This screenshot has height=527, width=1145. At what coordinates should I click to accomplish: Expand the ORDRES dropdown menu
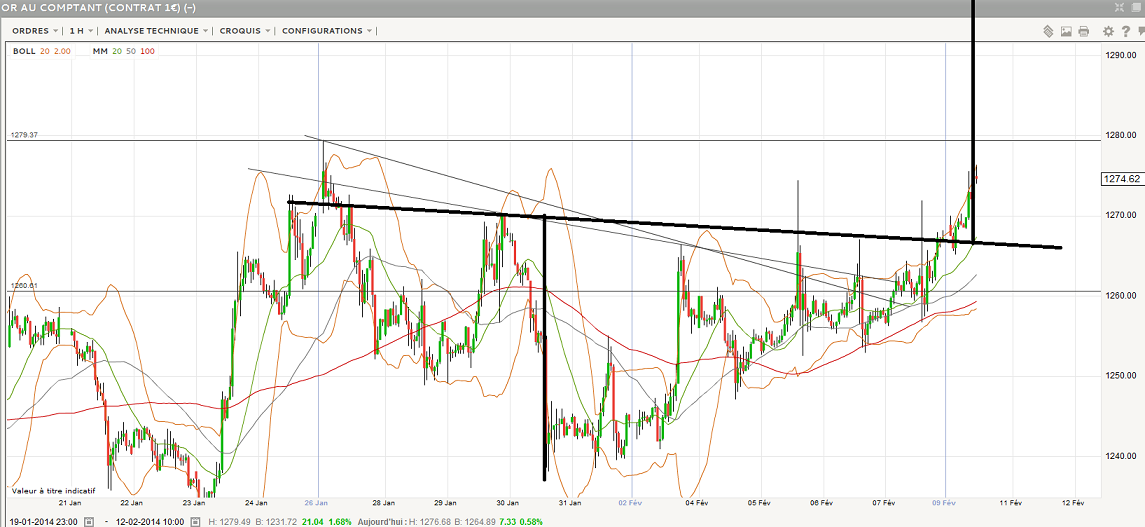click(35, 31)
